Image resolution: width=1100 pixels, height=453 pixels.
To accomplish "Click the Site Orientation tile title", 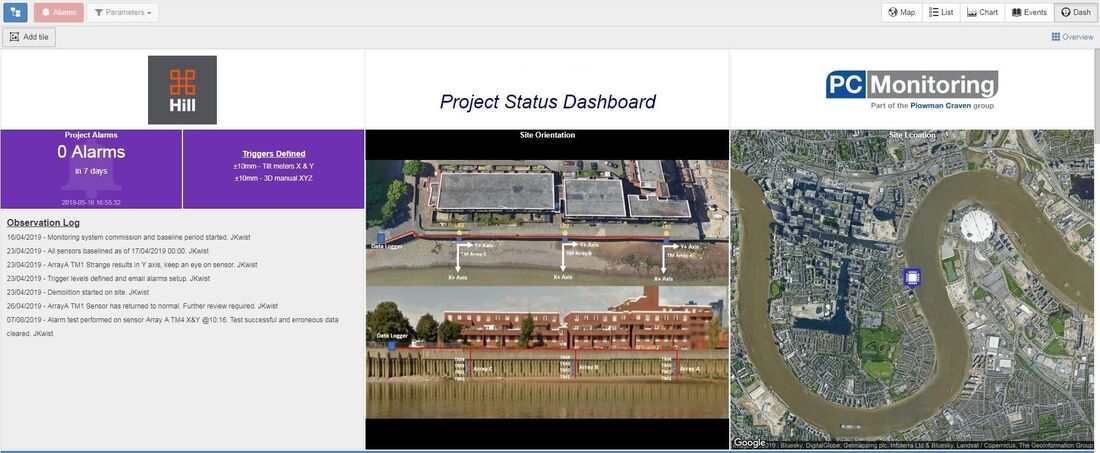I will [547, 135].
